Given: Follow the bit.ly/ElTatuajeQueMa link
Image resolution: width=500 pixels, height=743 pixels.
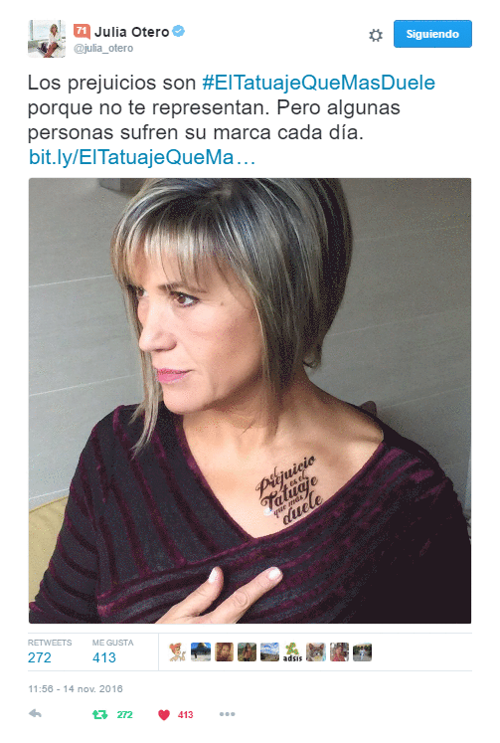Looking at the screenshot, I should pyautogui.click(x=142, y=157).
